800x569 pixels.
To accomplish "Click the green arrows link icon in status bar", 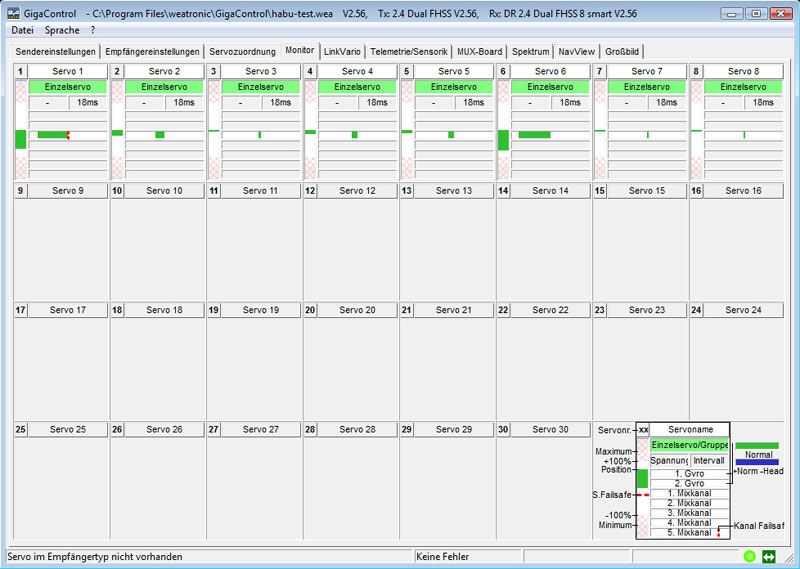I will 768,556.
